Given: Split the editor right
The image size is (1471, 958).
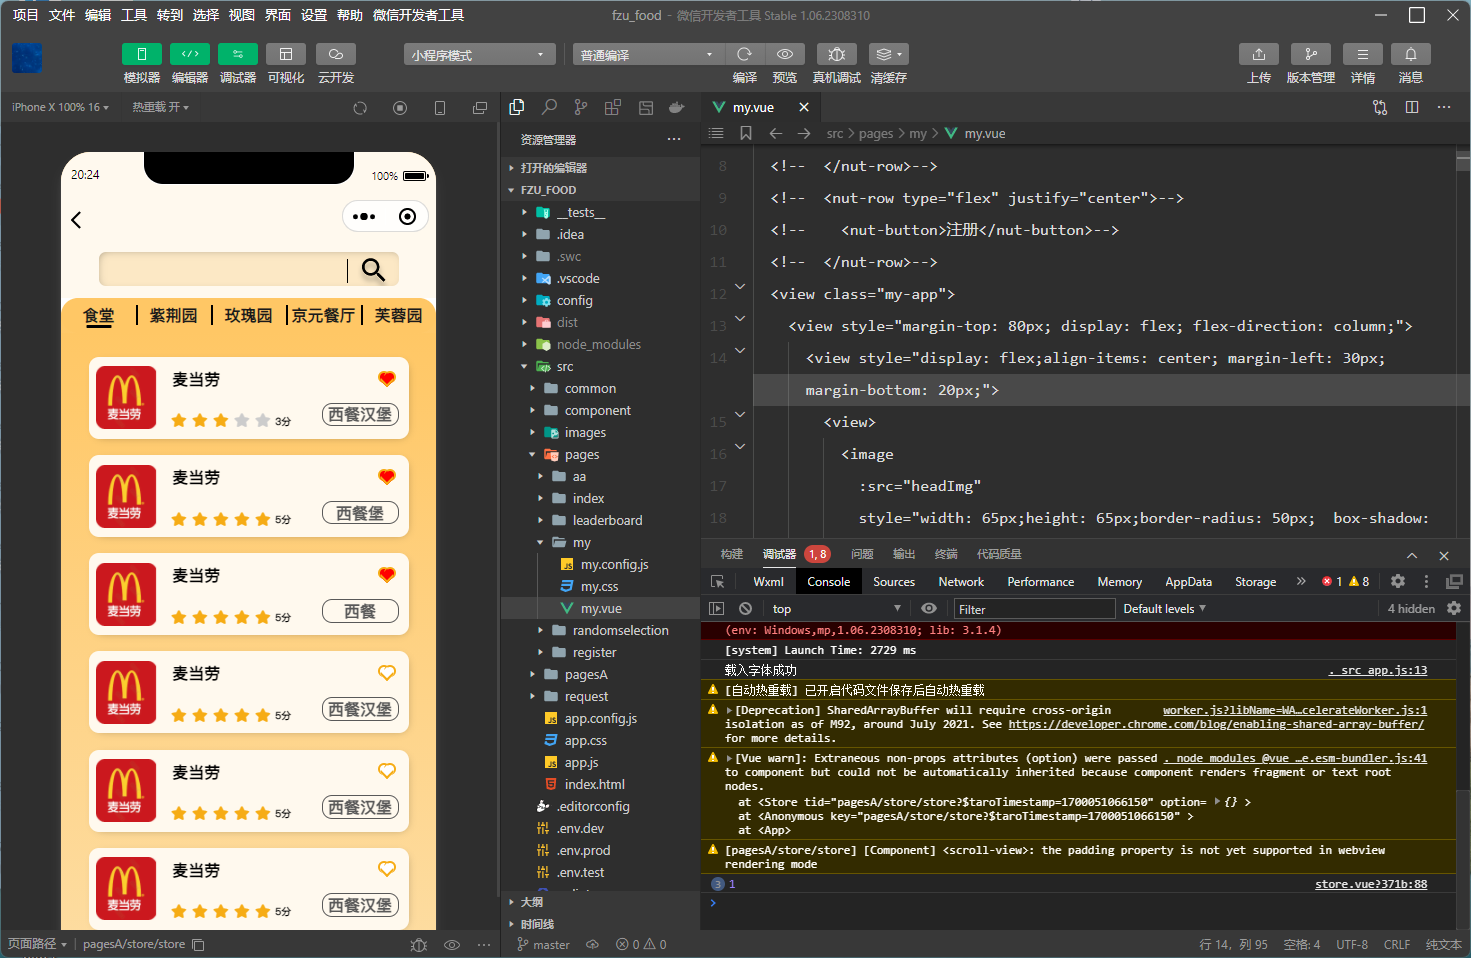Looking at the screenshot, I should (x=1412, y=107).
